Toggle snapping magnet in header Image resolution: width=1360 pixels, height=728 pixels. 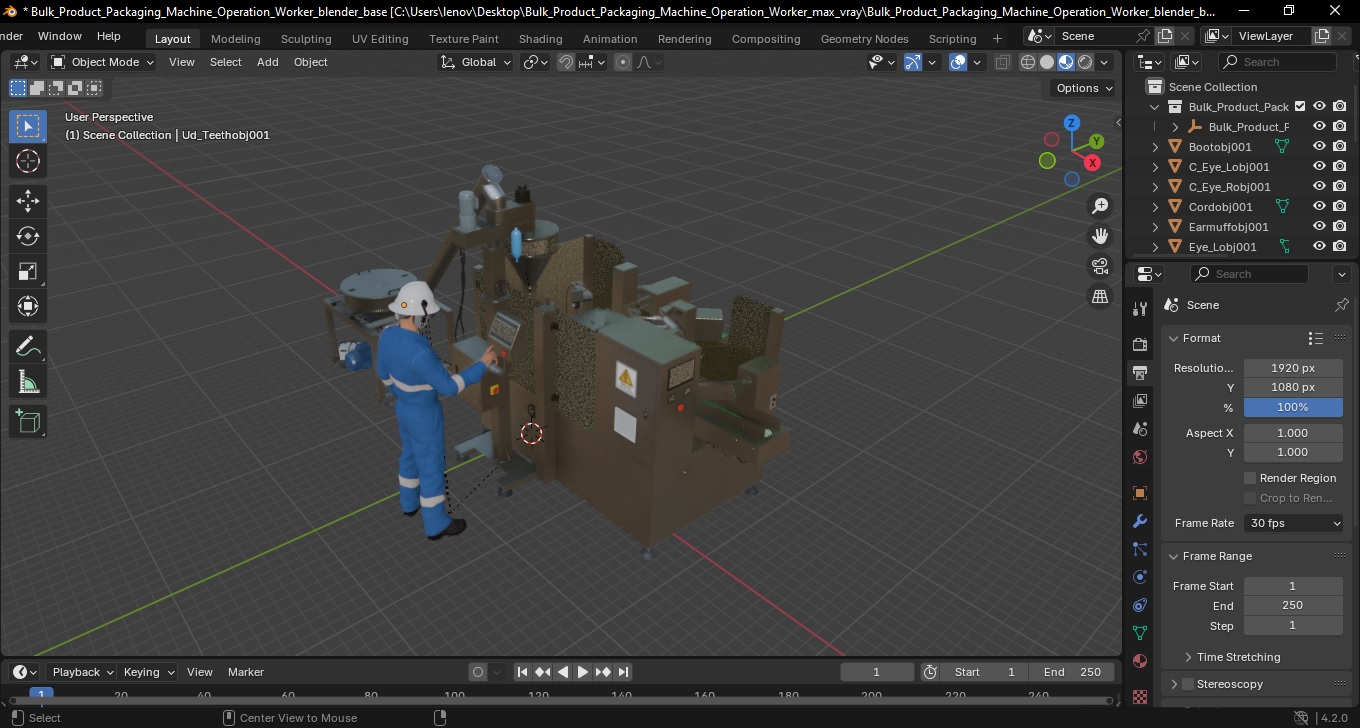click(566, 62)
